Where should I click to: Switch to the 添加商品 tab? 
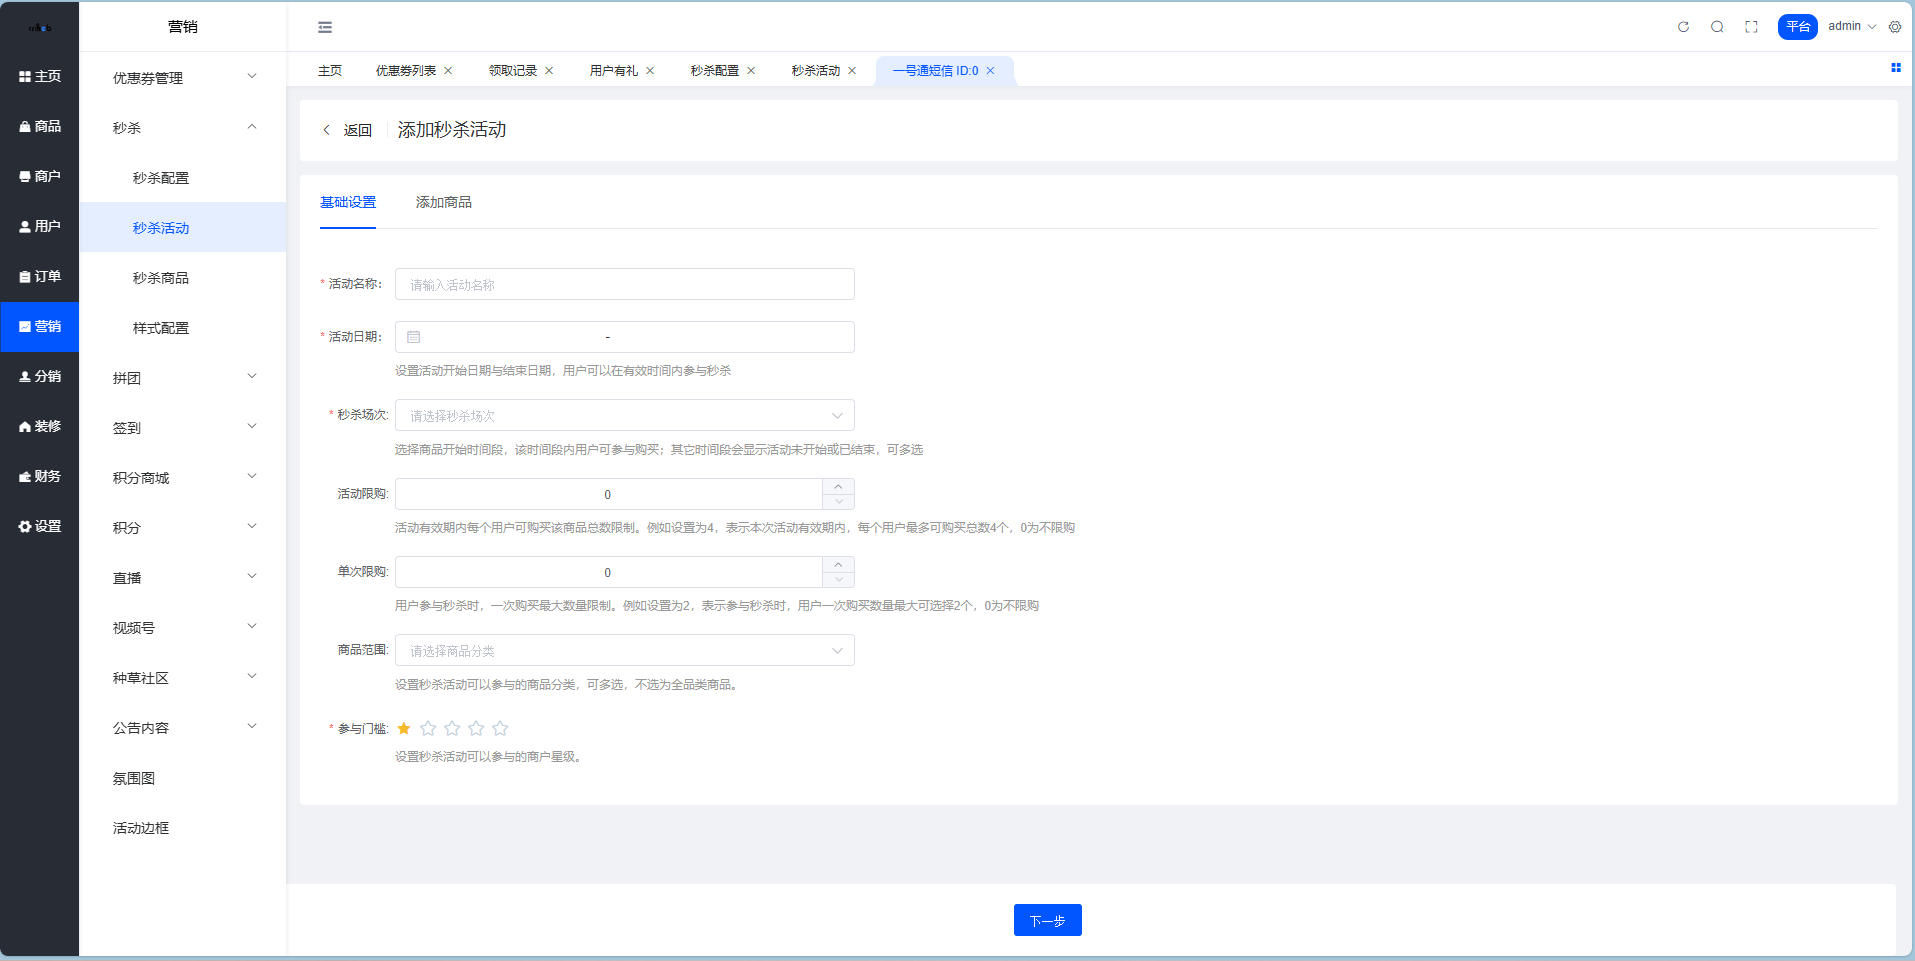[443, 203]
